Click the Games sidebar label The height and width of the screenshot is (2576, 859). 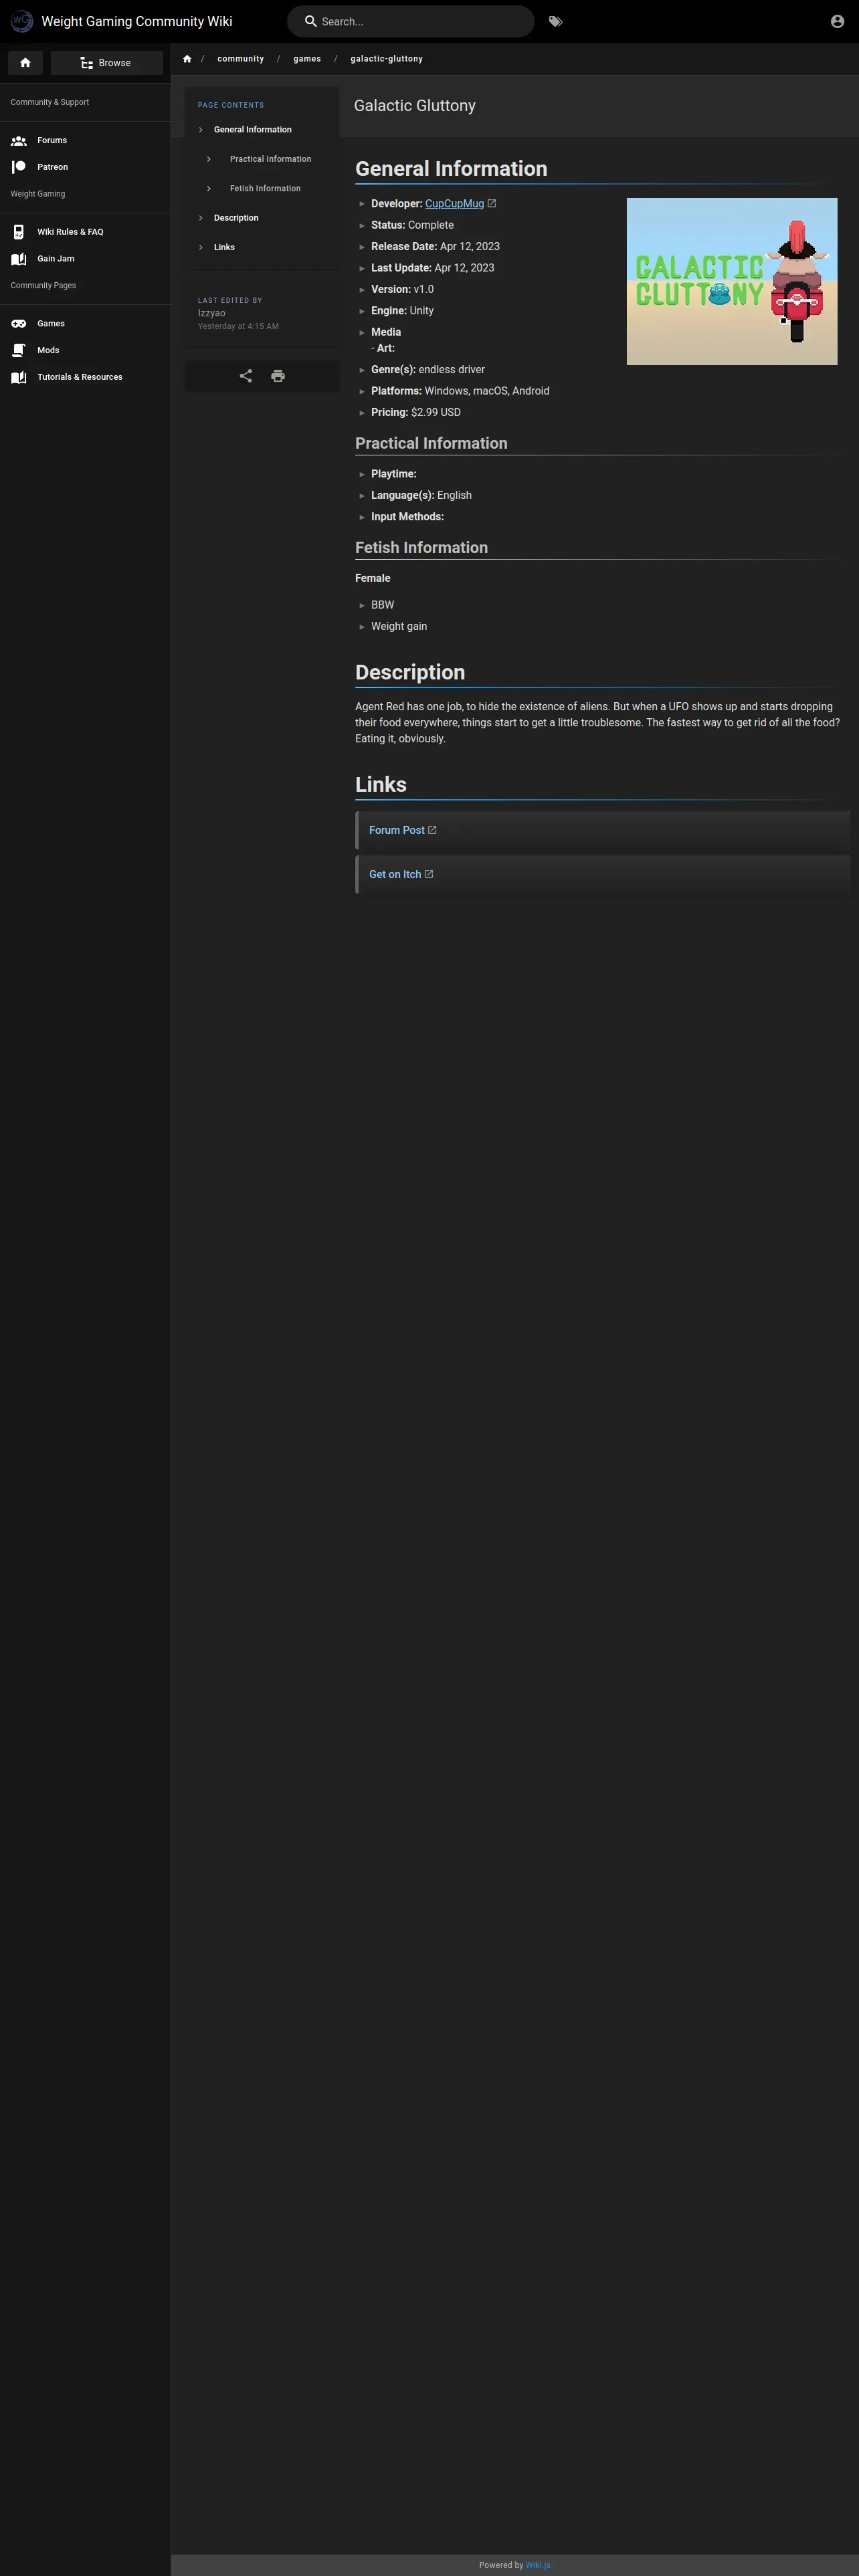(51, 324)
